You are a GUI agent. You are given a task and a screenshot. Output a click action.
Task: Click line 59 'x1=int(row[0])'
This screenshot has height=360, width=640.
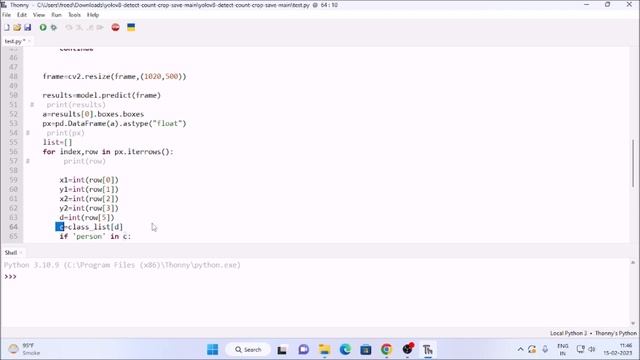(x=89, y=180)
